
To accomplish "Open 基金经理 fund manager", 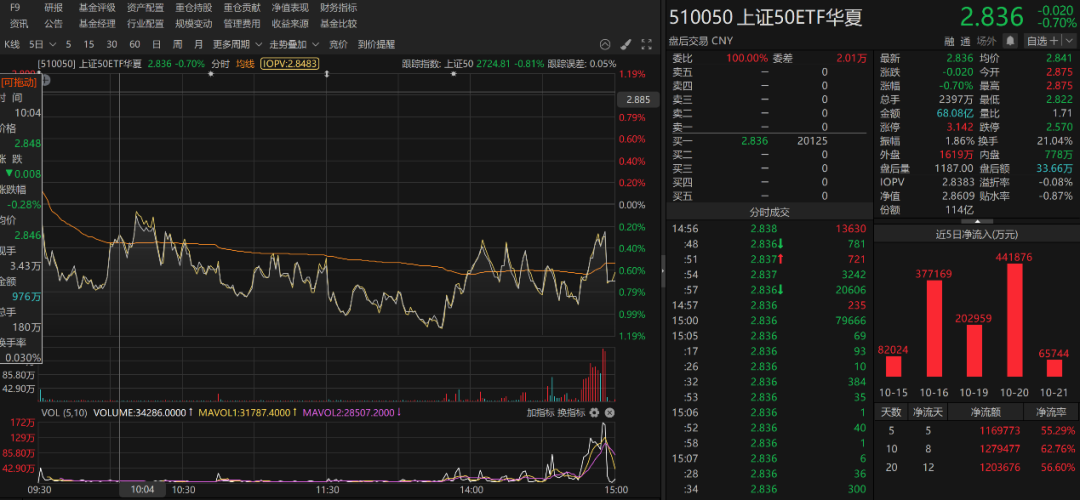I will pos(97,23).
